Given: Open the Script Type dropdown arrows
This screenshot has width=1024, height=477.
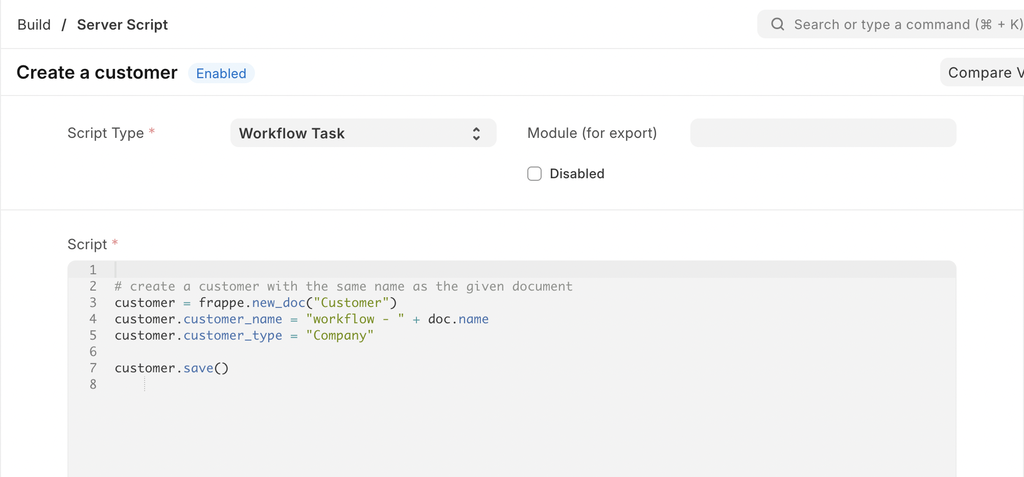Looking at the screenshot, I should (477, 133).
